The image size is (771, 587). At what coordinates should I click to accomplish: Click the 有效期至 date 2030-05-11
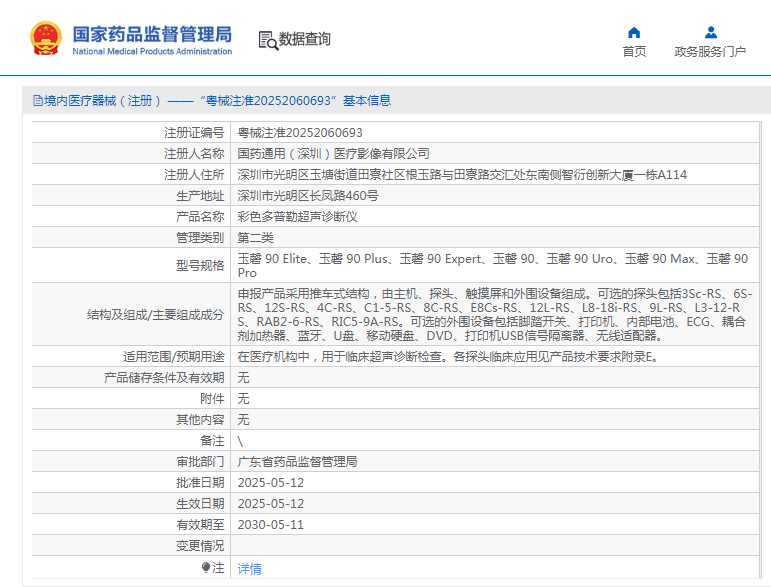click(x=270, y=524)
